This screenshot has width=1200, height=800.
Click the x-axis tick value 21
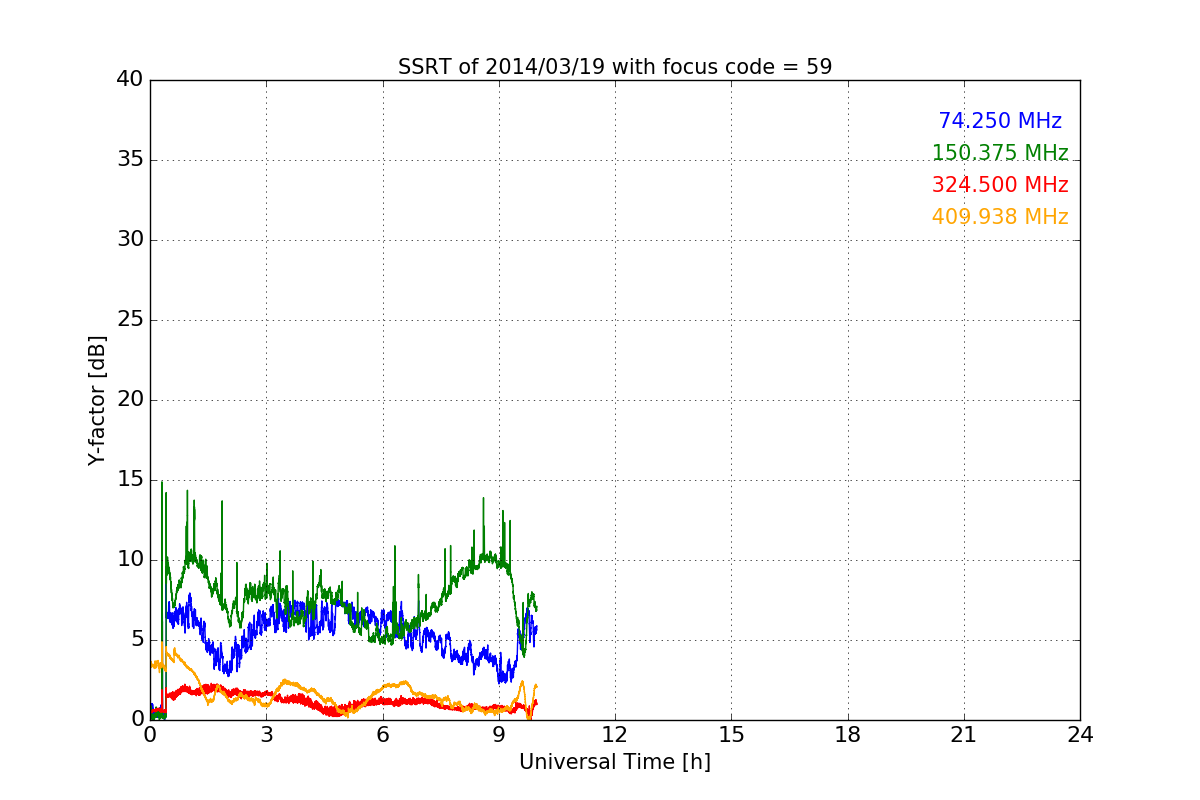point(964,735)
